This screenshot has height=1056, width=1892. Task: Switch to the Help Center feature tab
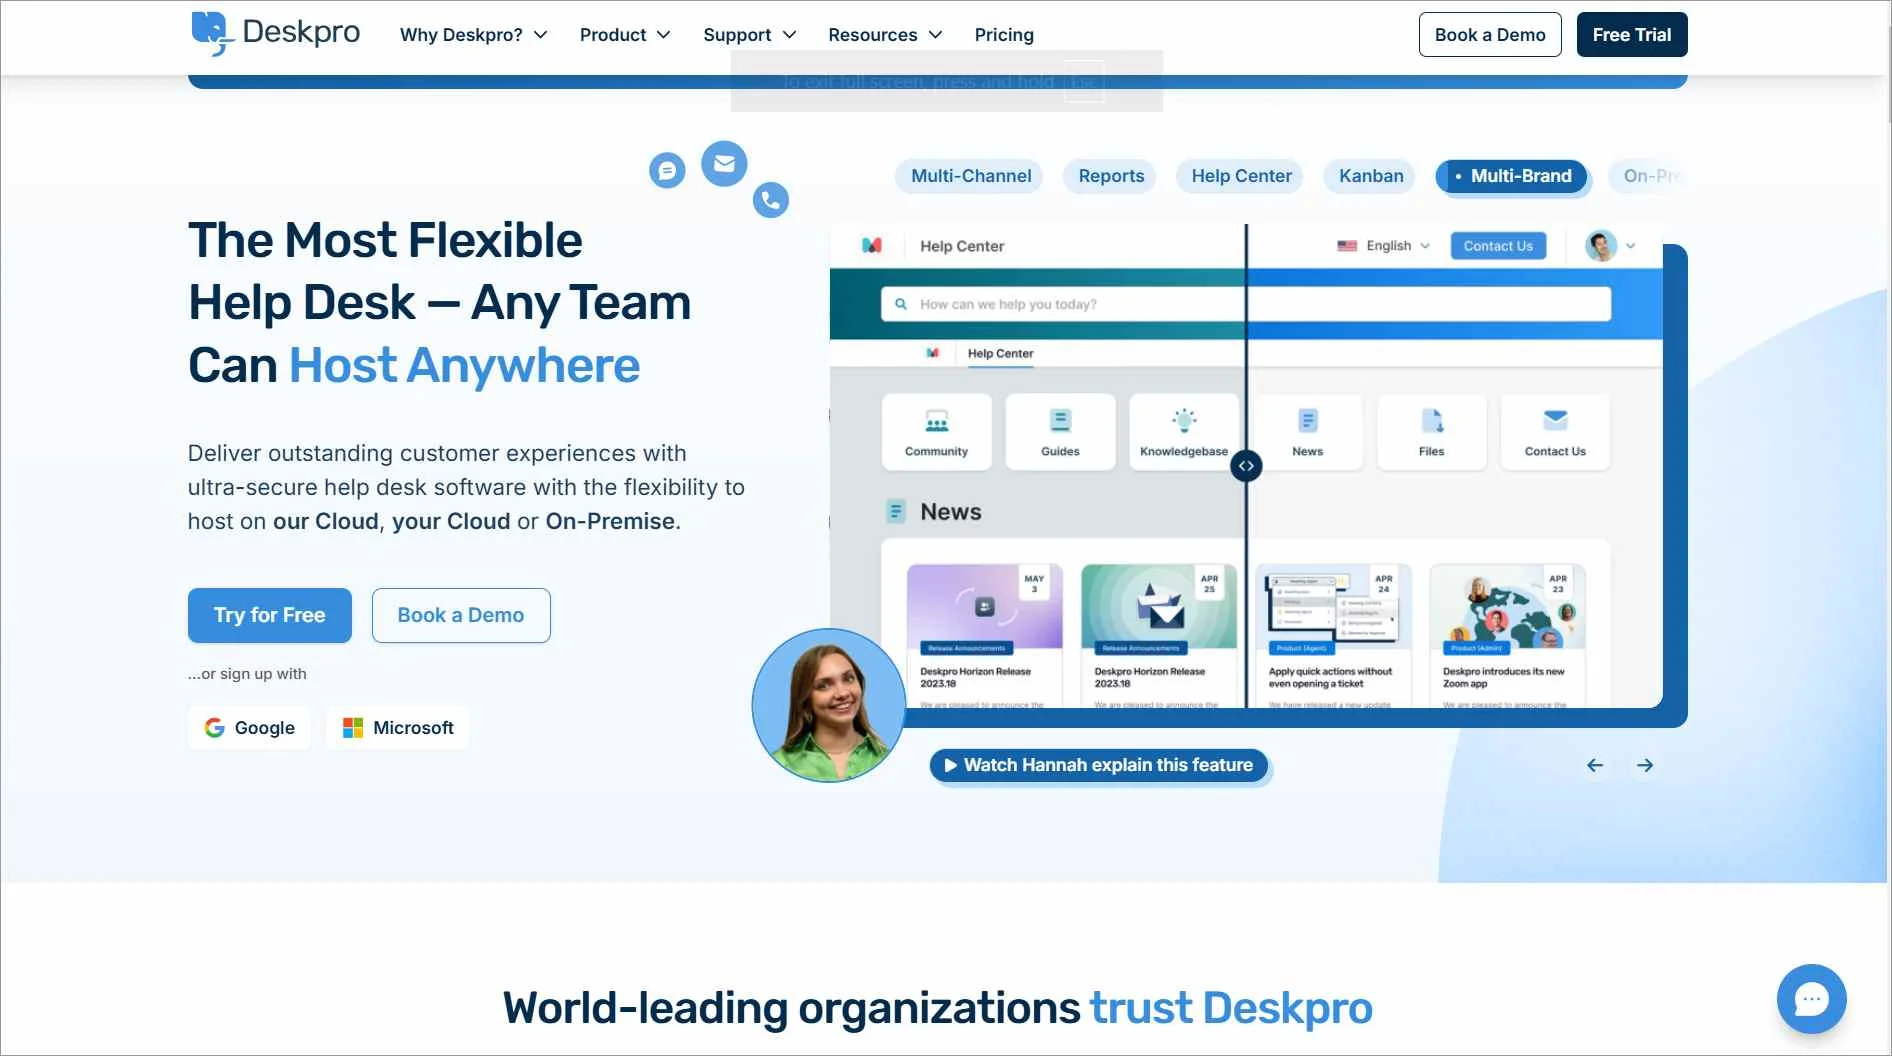pos(1240,176)
